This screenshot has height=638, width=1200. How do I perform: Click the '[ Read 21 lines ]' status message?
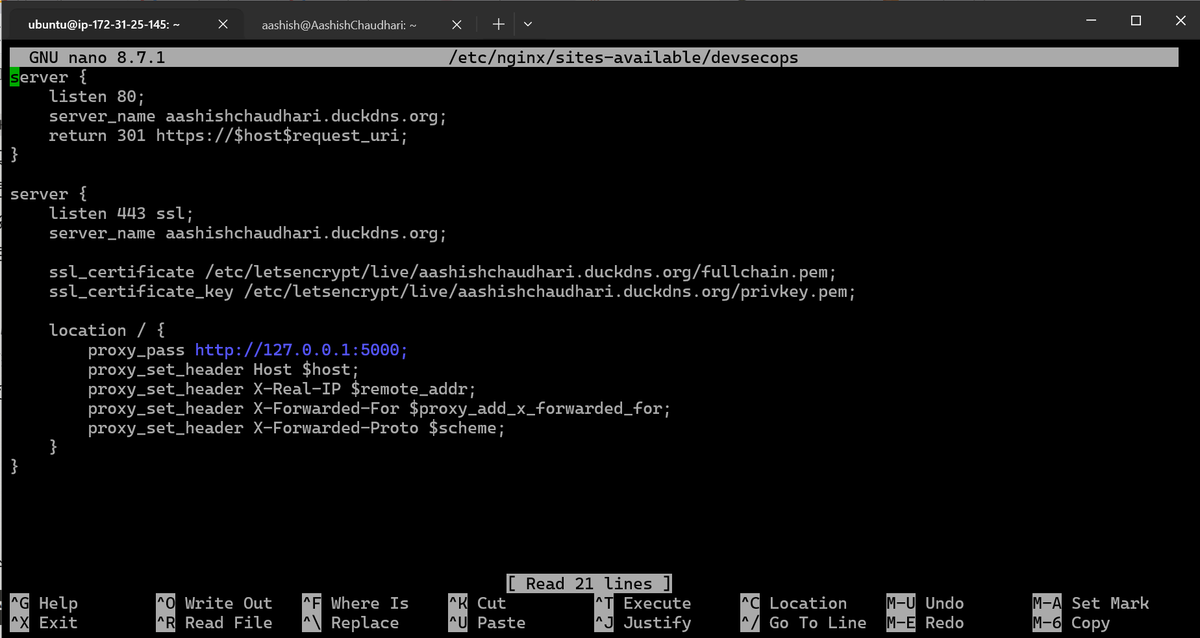pos(589,583)
